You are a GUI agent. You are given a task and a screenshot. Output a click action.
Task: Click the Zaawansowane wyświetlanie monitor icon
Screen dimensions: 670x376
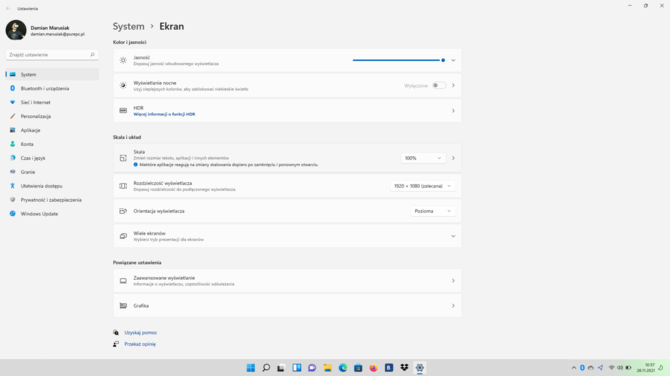pos(123,281)
